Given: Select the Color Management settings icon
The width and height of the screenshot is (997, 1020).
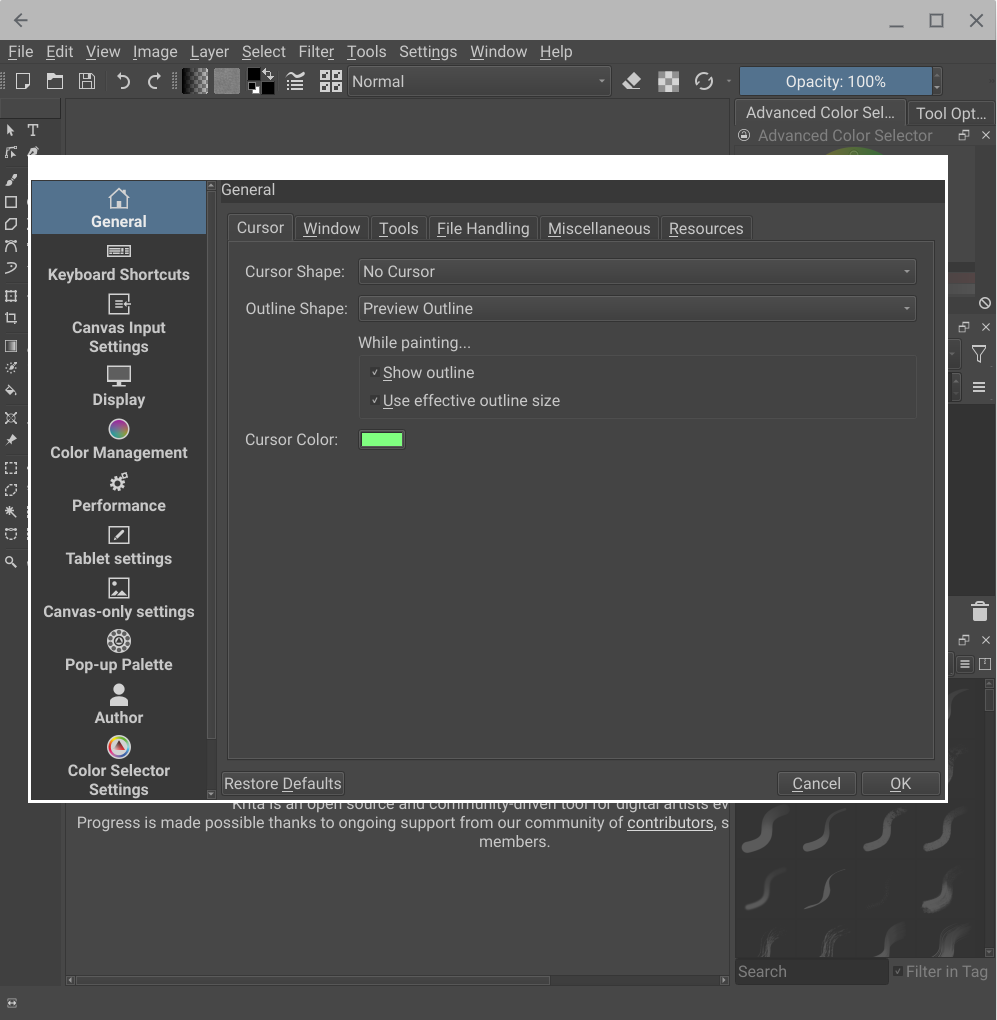Looking at the screenshot, I should click(x=118, y=429).
